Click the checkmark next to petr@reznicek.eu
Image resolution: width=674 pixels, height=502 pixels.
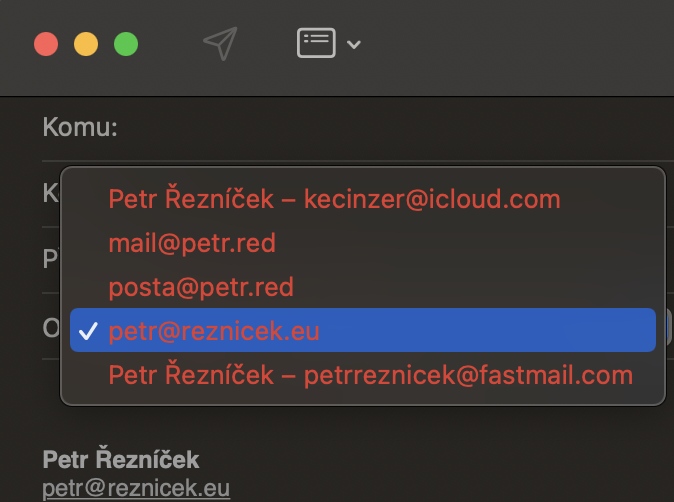pyautogui.click(x=88, y=332)
